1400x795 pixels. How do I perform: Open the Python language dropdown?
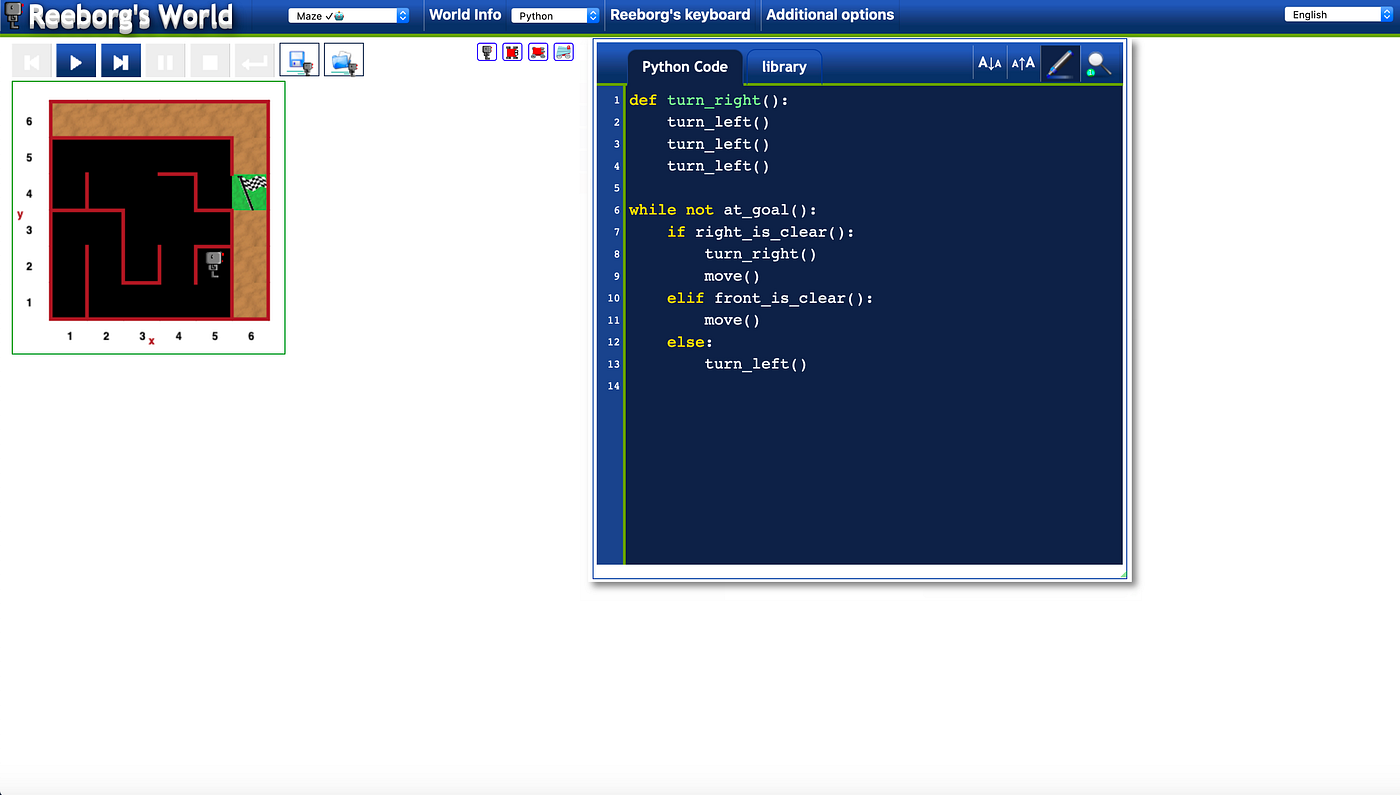pos(555,15)
